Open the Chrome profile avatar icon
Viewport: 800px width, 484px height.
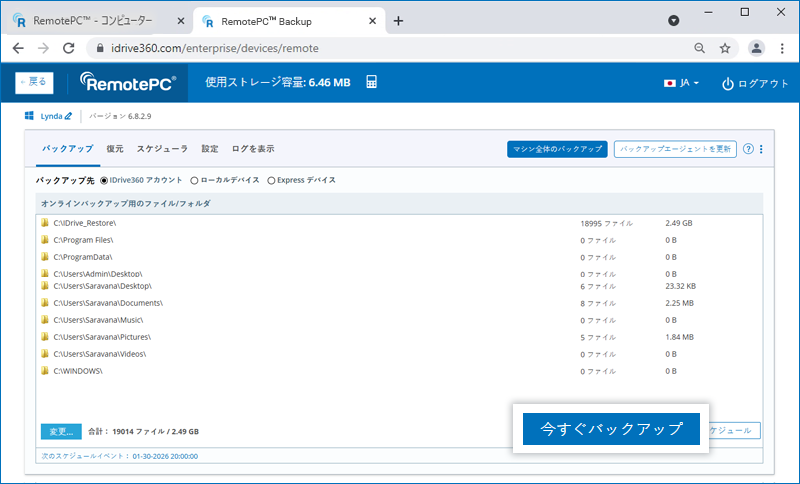tap(756, 48)
